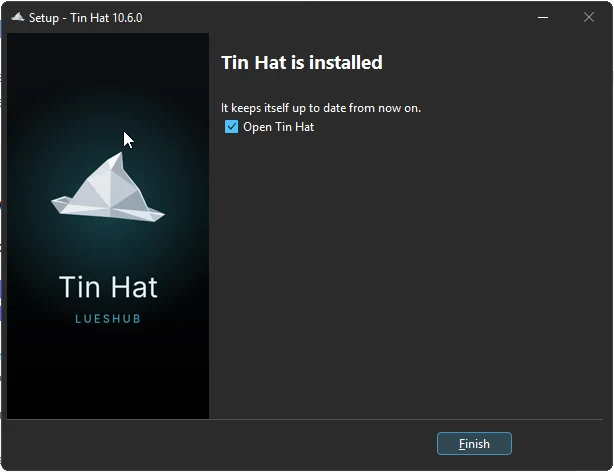The height and width of the screenshot is (472, 614).
Task: Click the LUESHUB text in the banner
Action: (x=108, y=318)
